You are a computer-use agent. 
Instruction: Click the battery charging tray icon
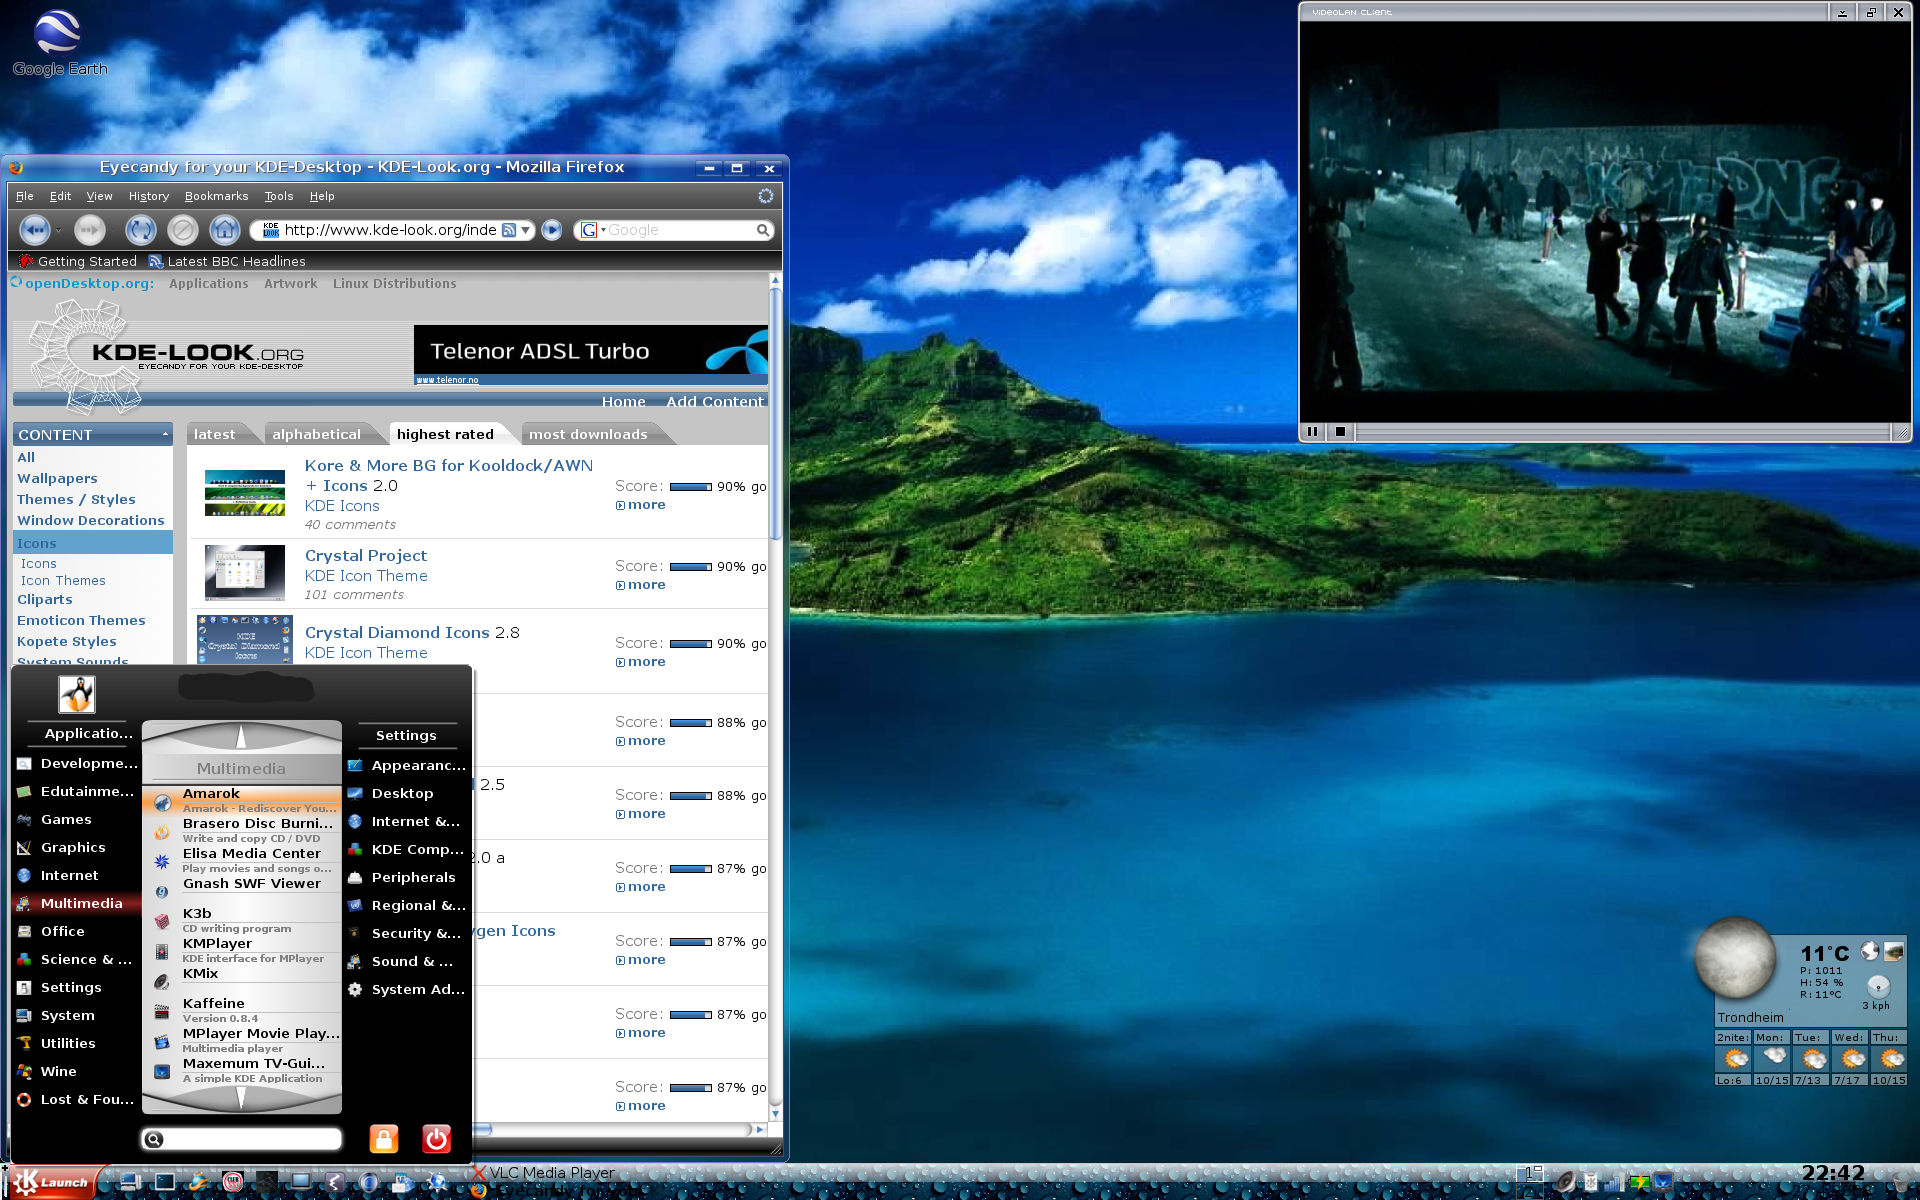click(1639, 1182)
